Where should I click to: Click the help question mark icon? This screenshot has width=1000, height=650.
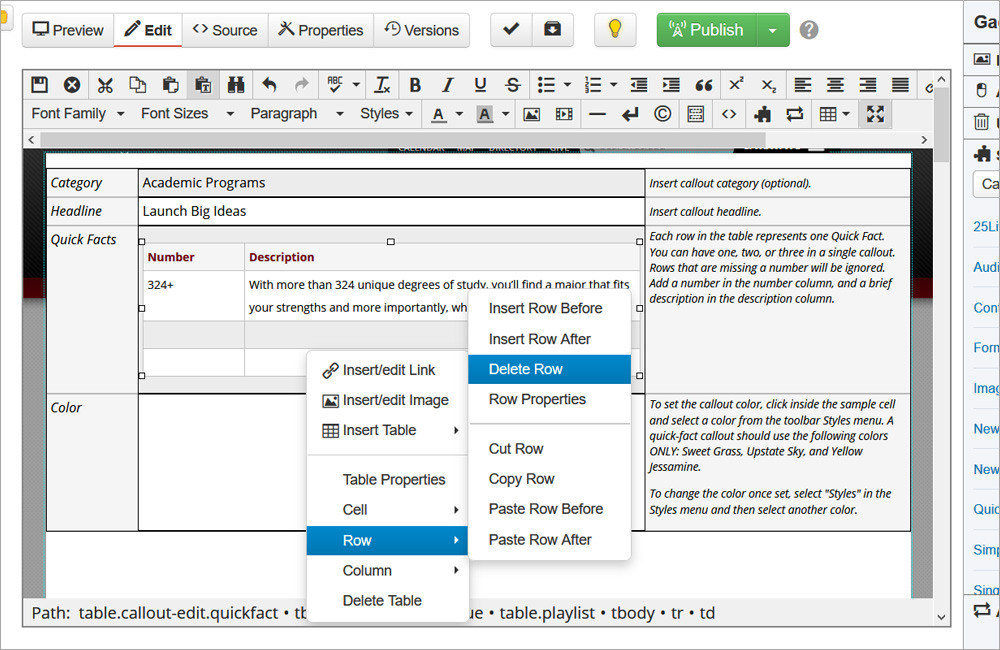pyautogui.click(x=809, y=30)
